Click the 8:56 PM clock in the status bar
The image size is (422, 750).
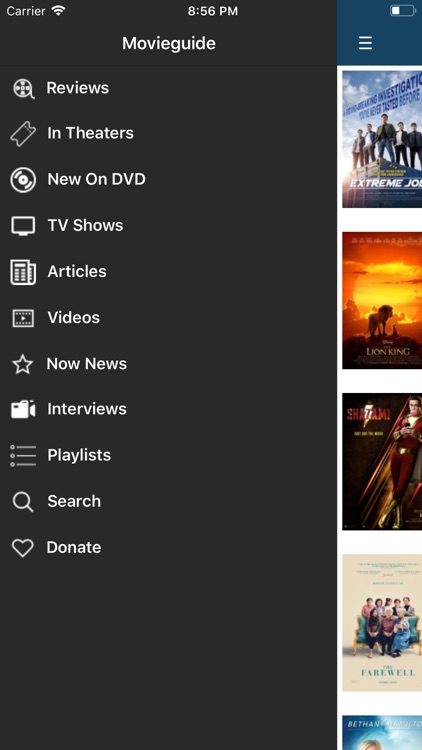212,11
